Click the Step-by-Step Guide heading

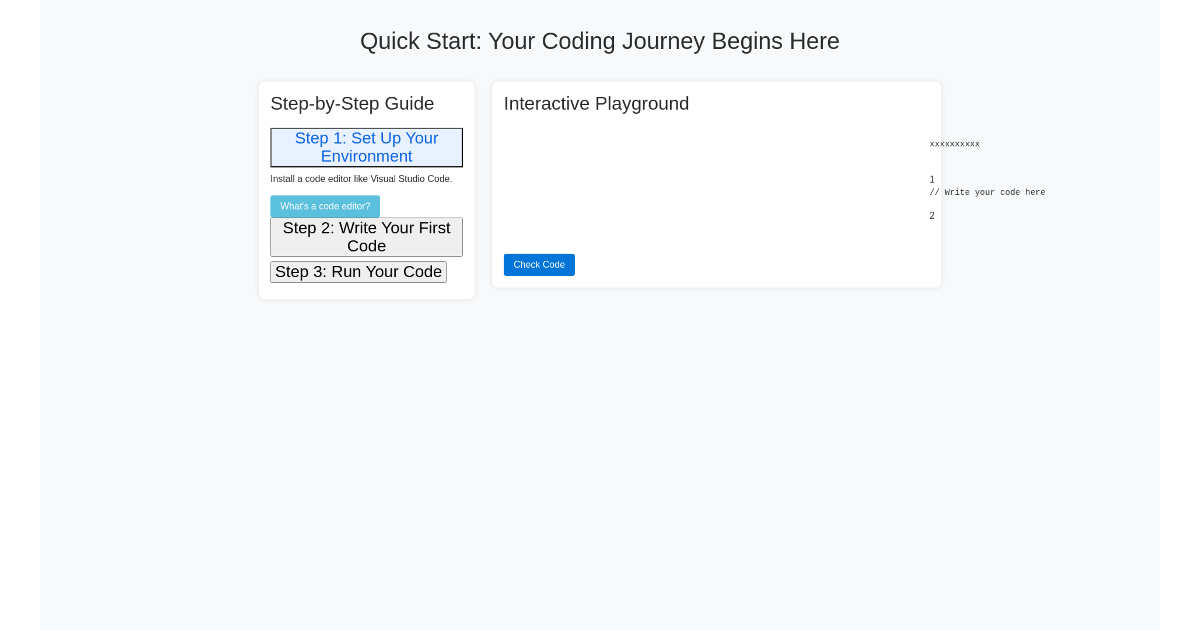point(352,103)
